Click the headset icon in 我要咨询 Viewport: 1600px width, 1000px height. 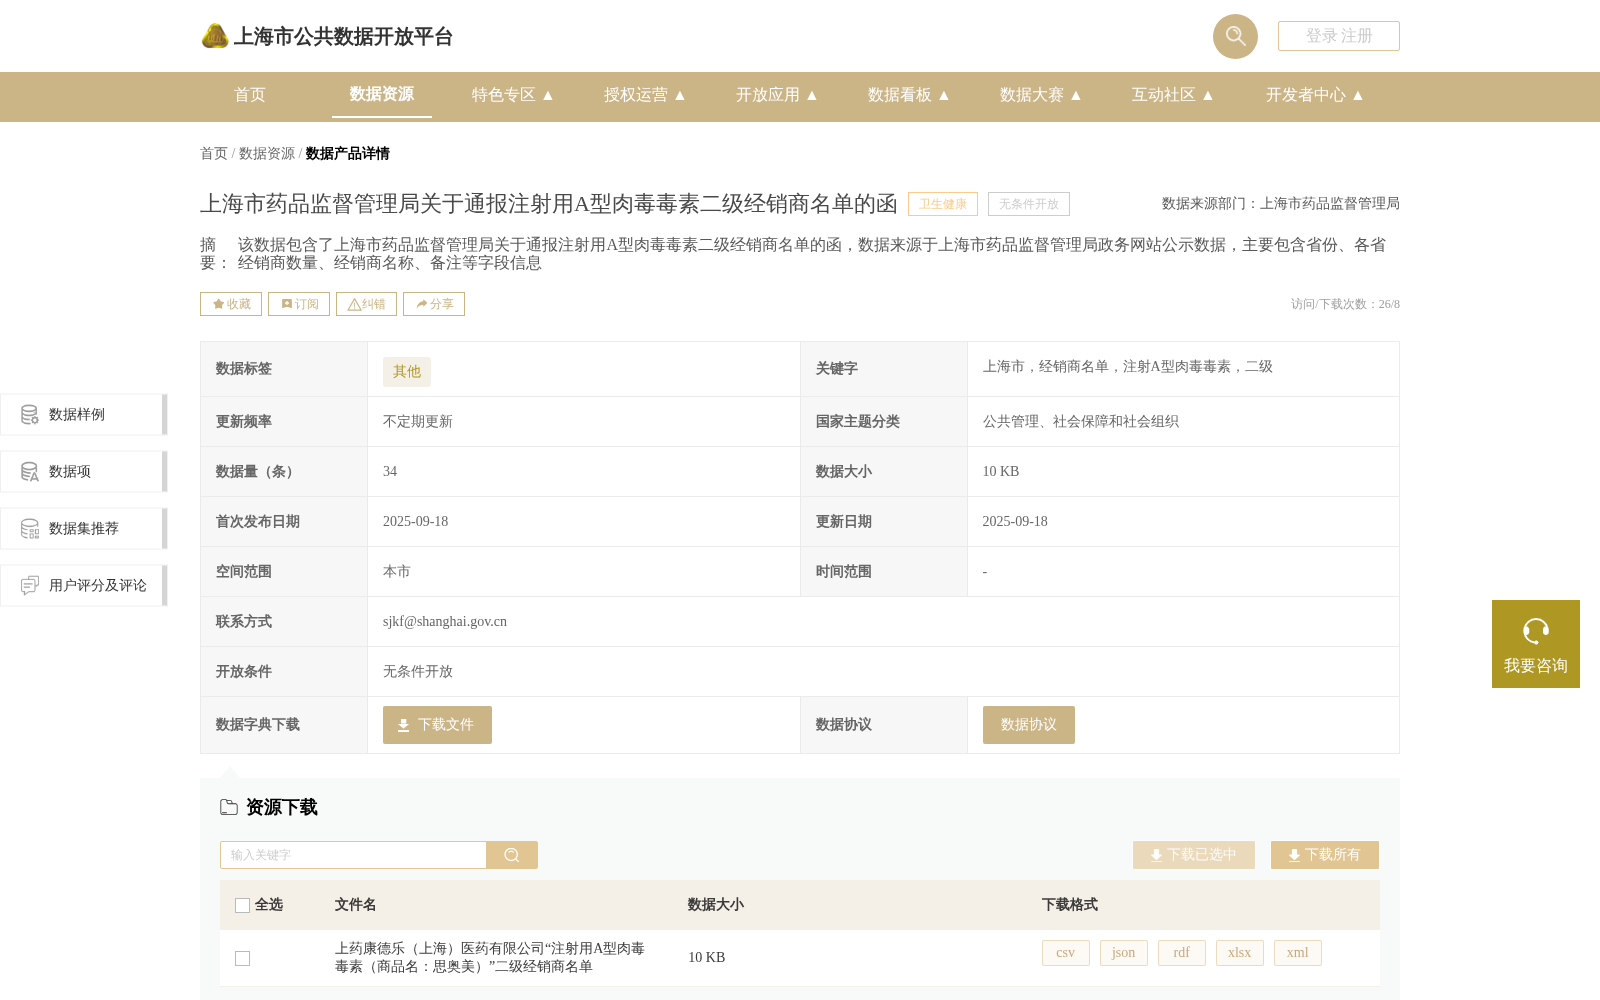[x=1536, y=631]
